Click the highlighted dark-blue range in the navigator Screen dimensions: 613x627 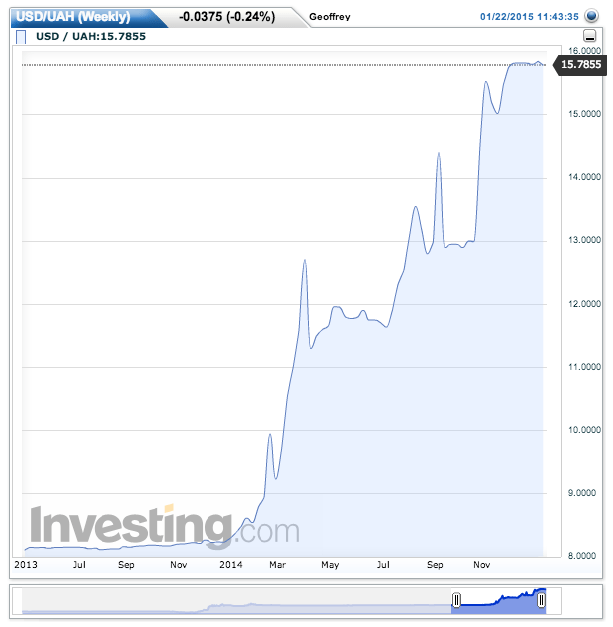[498, 601]
